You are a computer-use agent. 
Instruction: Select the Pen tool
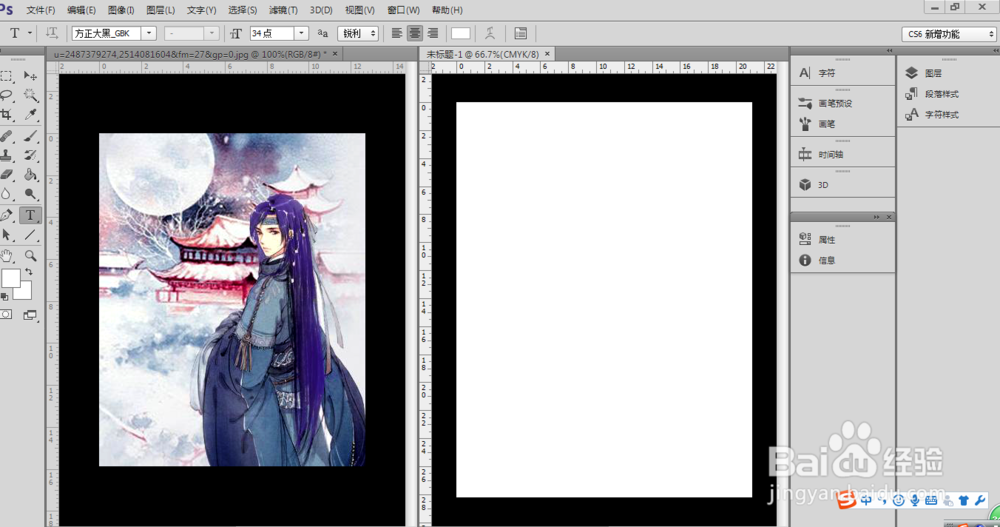(x=7, y=215)
